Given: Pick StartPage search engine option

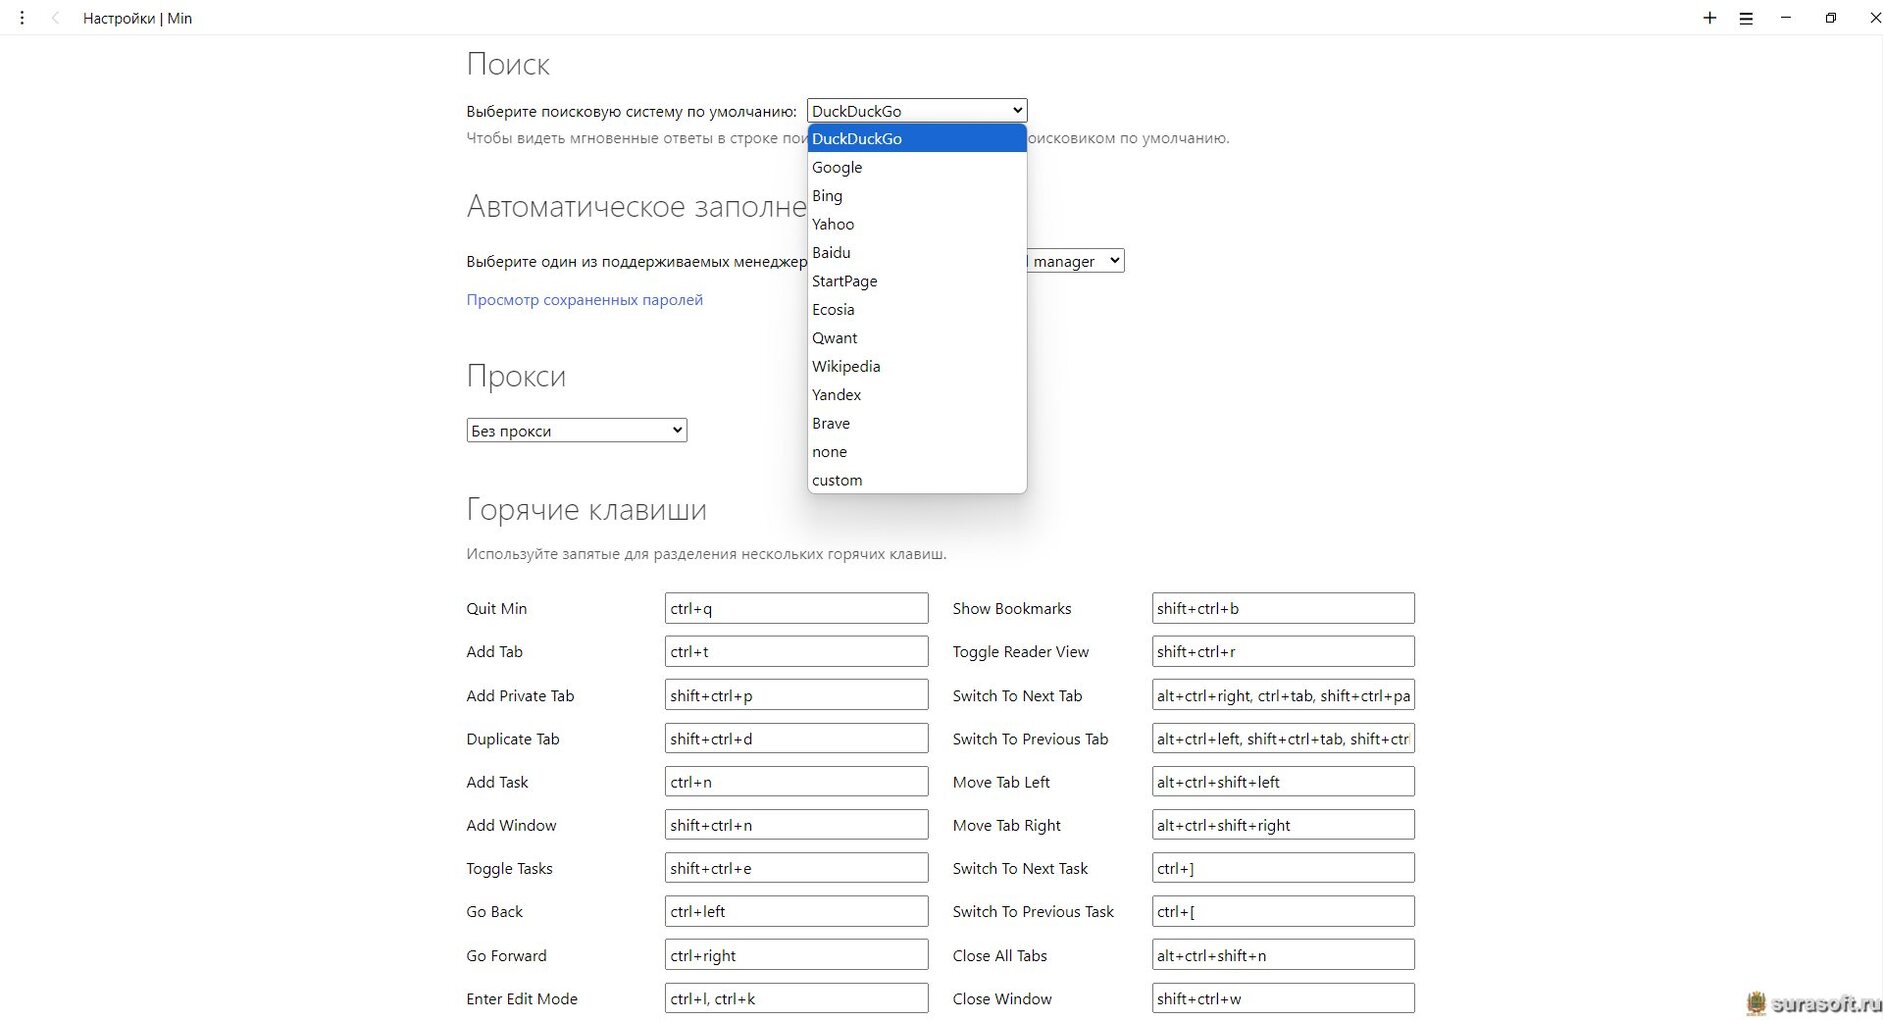Looking at the screenshot, I should 917,281.
